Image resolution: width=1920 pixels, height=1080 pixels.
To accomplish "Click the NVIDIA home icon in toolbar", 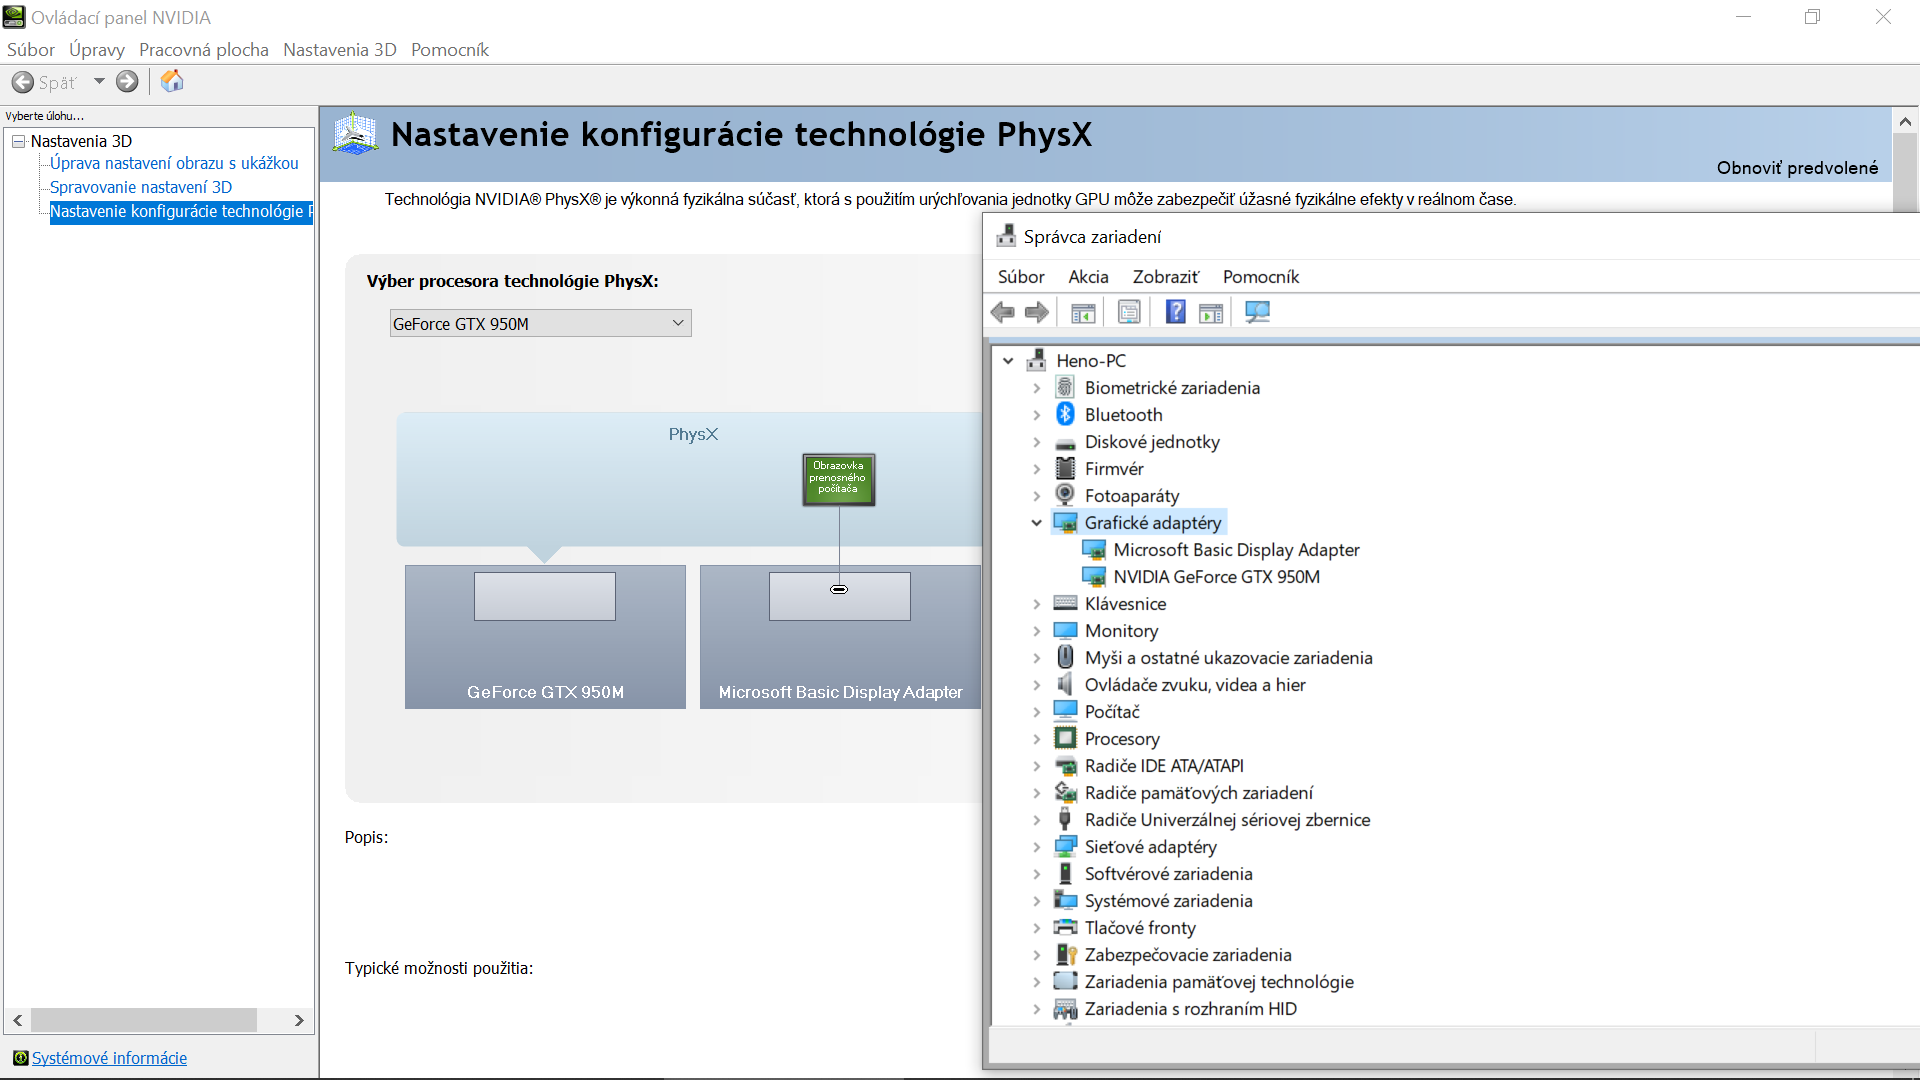I will click(x=172, y=81).
